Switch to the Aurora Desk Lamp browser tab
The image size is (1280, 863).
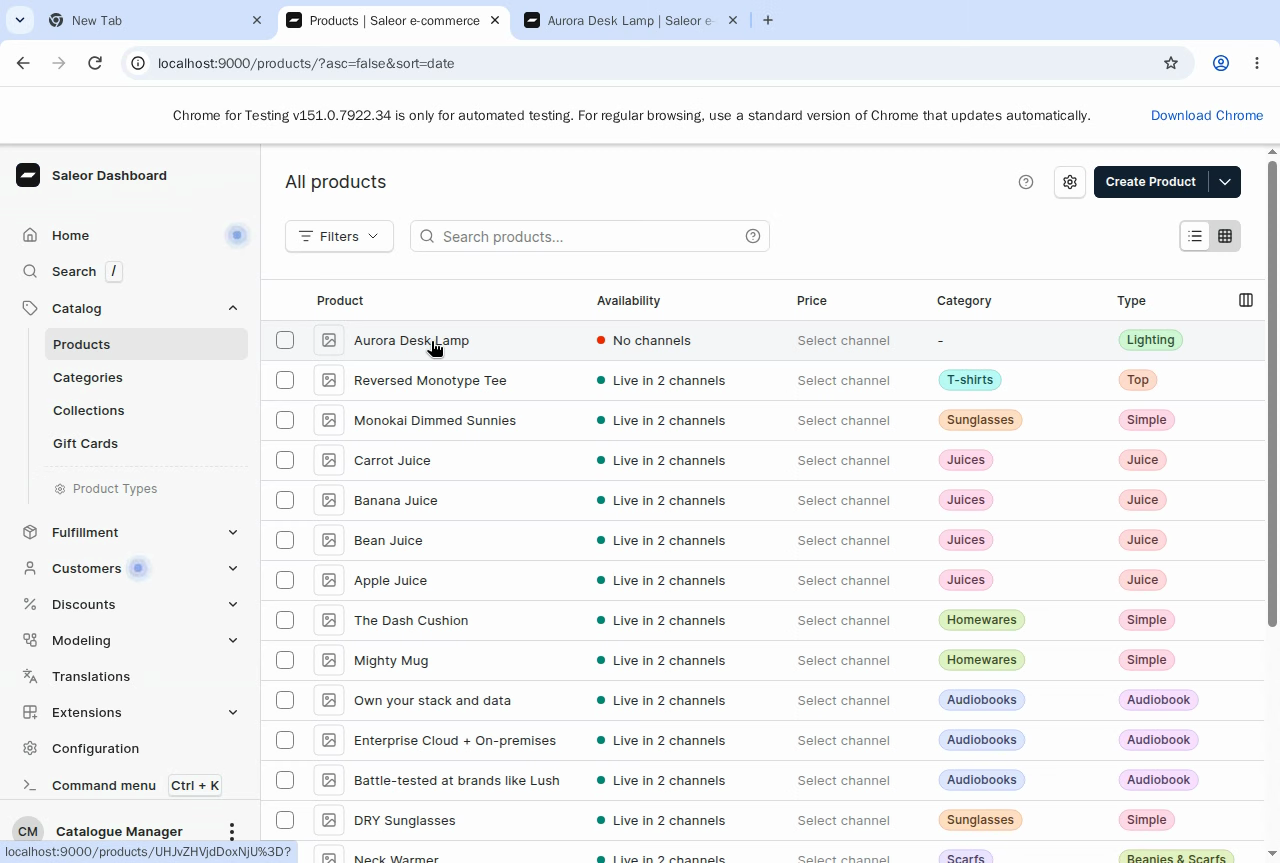[x=631, y=20]
